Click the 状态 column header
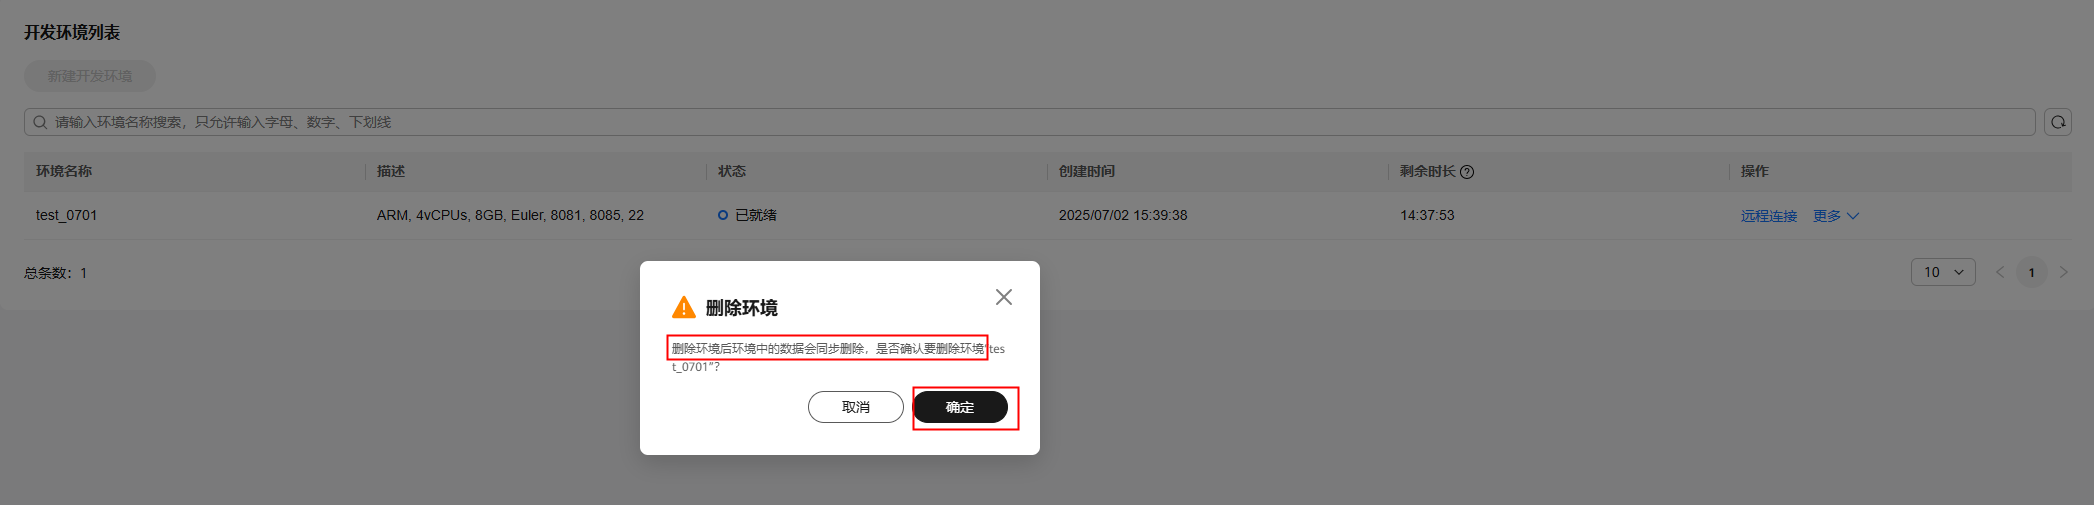 click(x=732, y=171)
